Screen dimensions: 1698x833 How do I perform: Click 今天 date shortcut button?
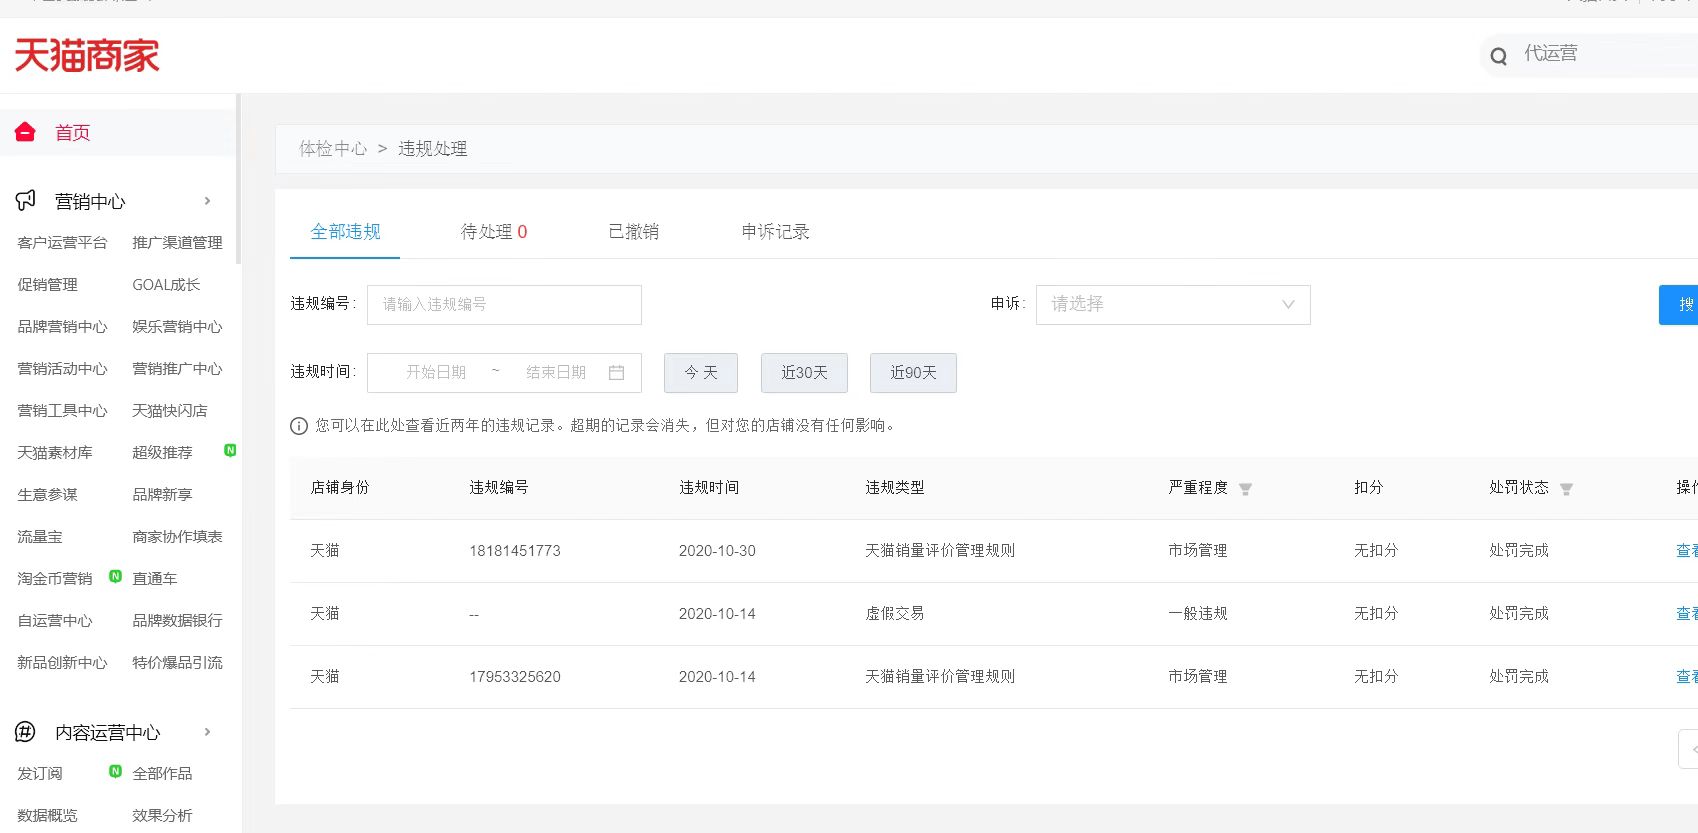click(701, 373)
